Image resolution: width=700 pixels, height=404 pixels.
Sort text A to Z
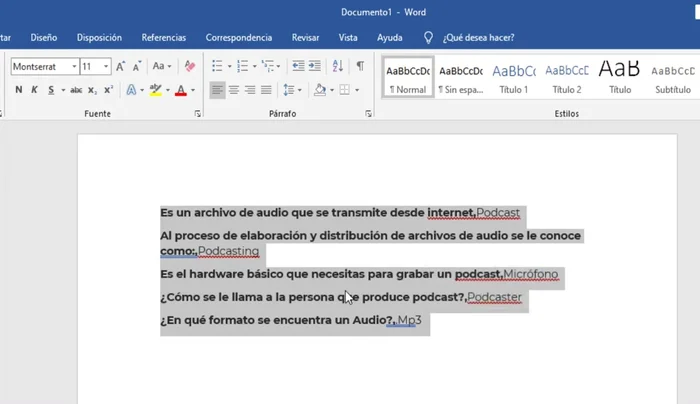pyautogui.click(x=338, y=66)
